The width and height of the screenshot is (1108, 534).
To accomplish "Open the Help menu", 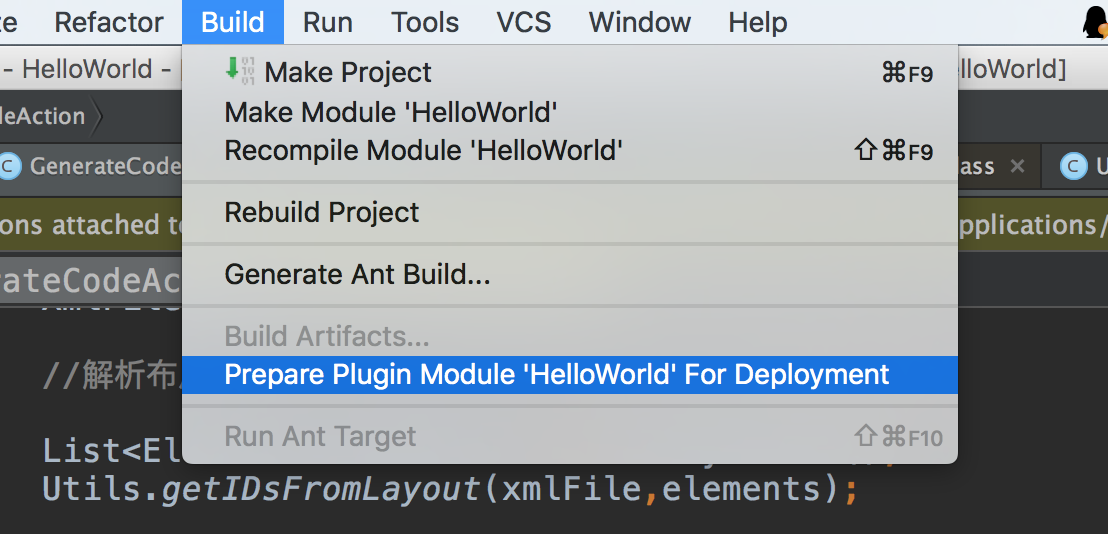I will (757, 22).
